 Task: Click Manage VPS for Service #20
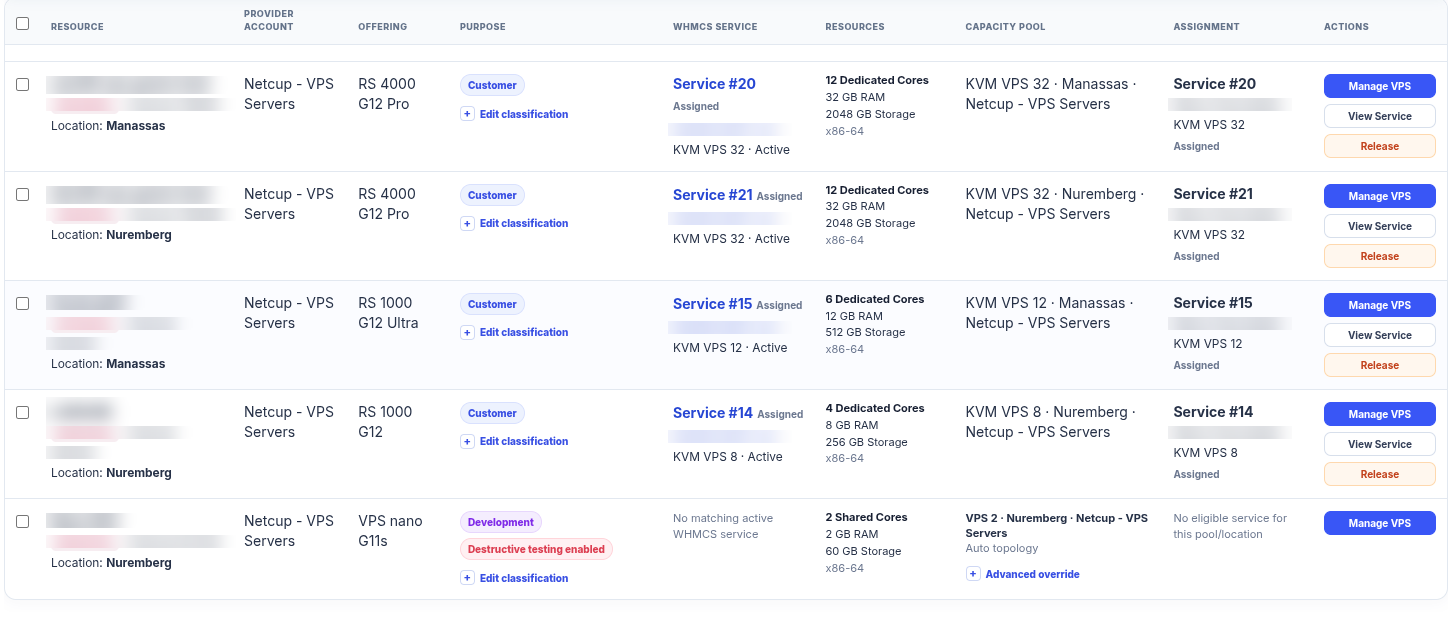tap(1379, 86)
